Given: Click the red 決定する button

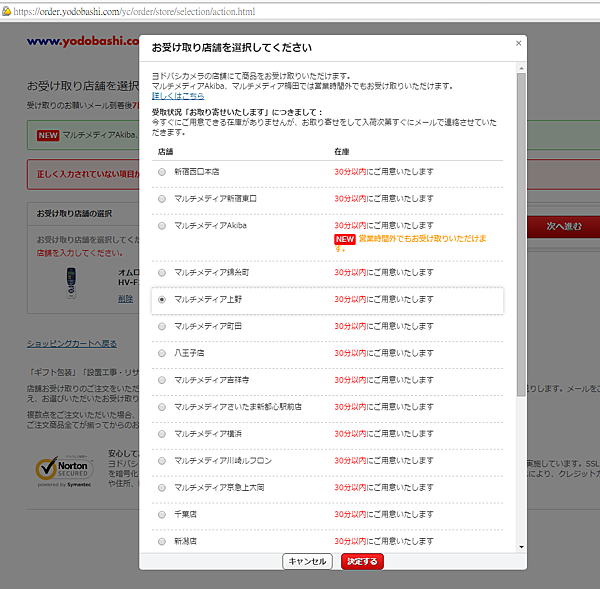Looking at the screenshot, I should 362,561.
